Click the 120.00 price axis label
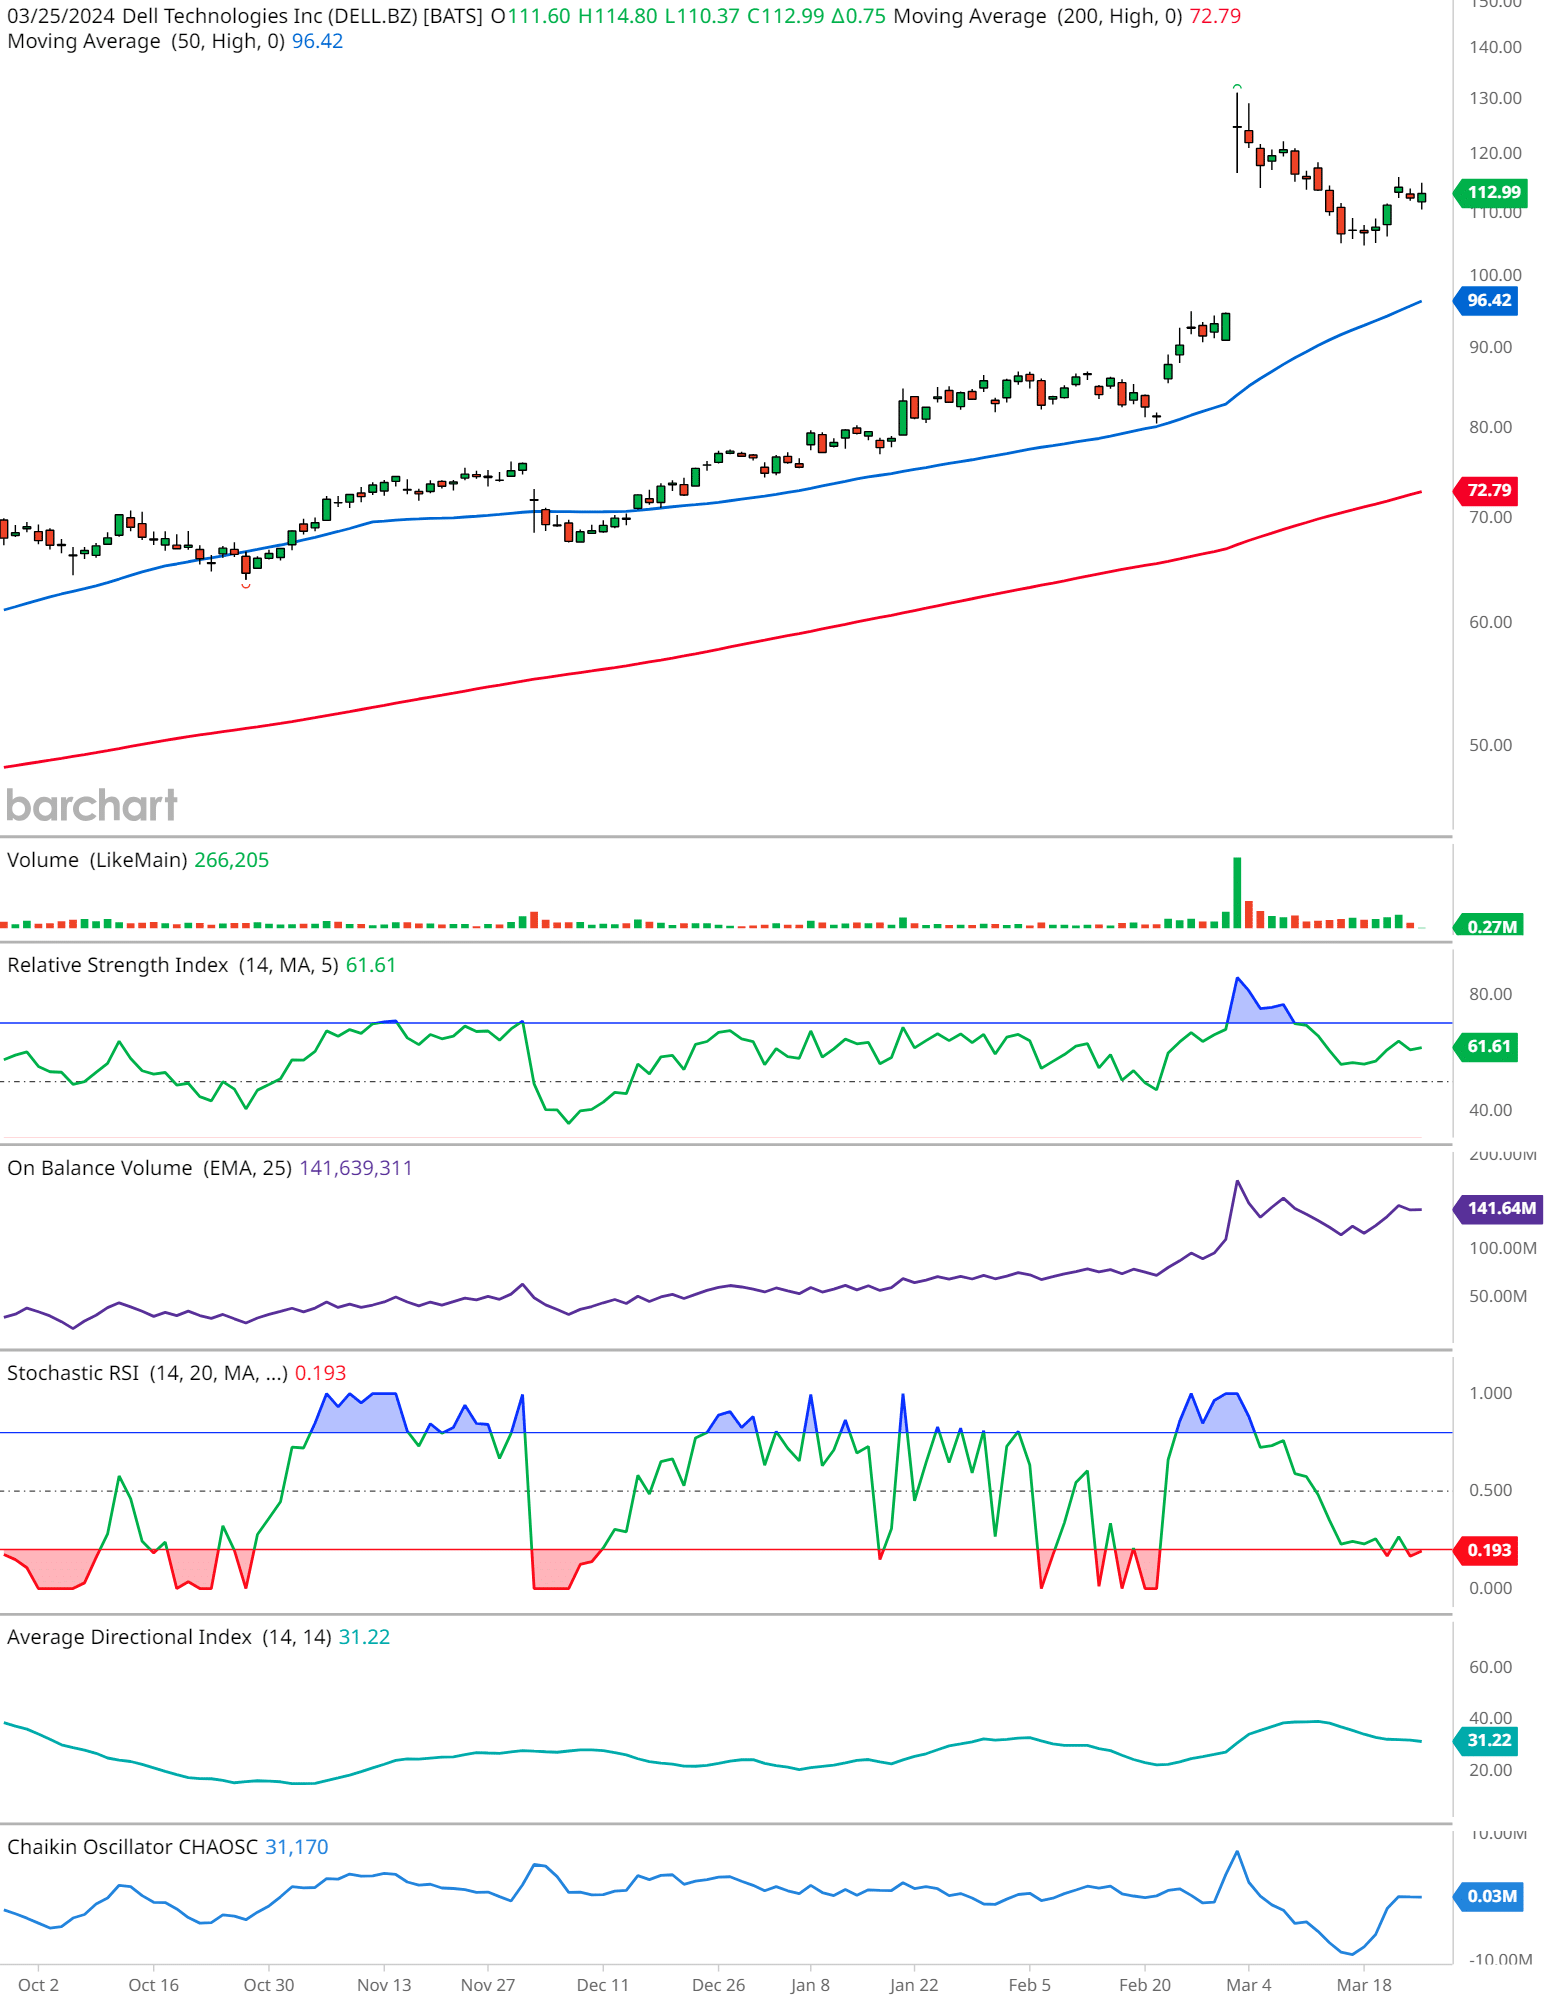Screen dimensions: 1544x2003 click(1495, 153)
